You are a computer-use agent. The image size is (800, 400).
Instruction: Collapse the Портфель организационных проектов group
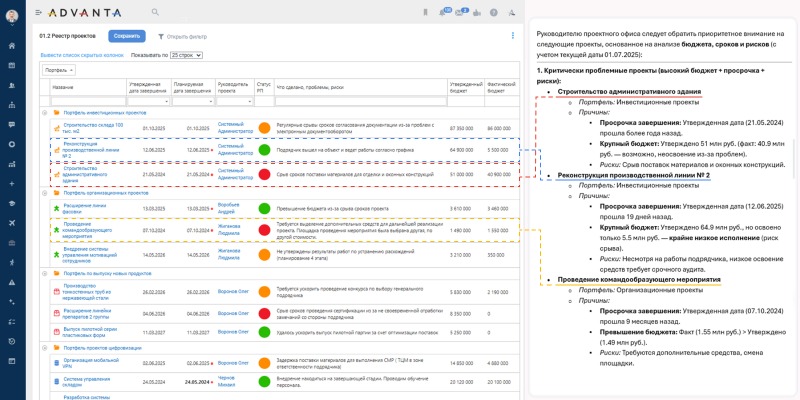[x=44, y=194]
